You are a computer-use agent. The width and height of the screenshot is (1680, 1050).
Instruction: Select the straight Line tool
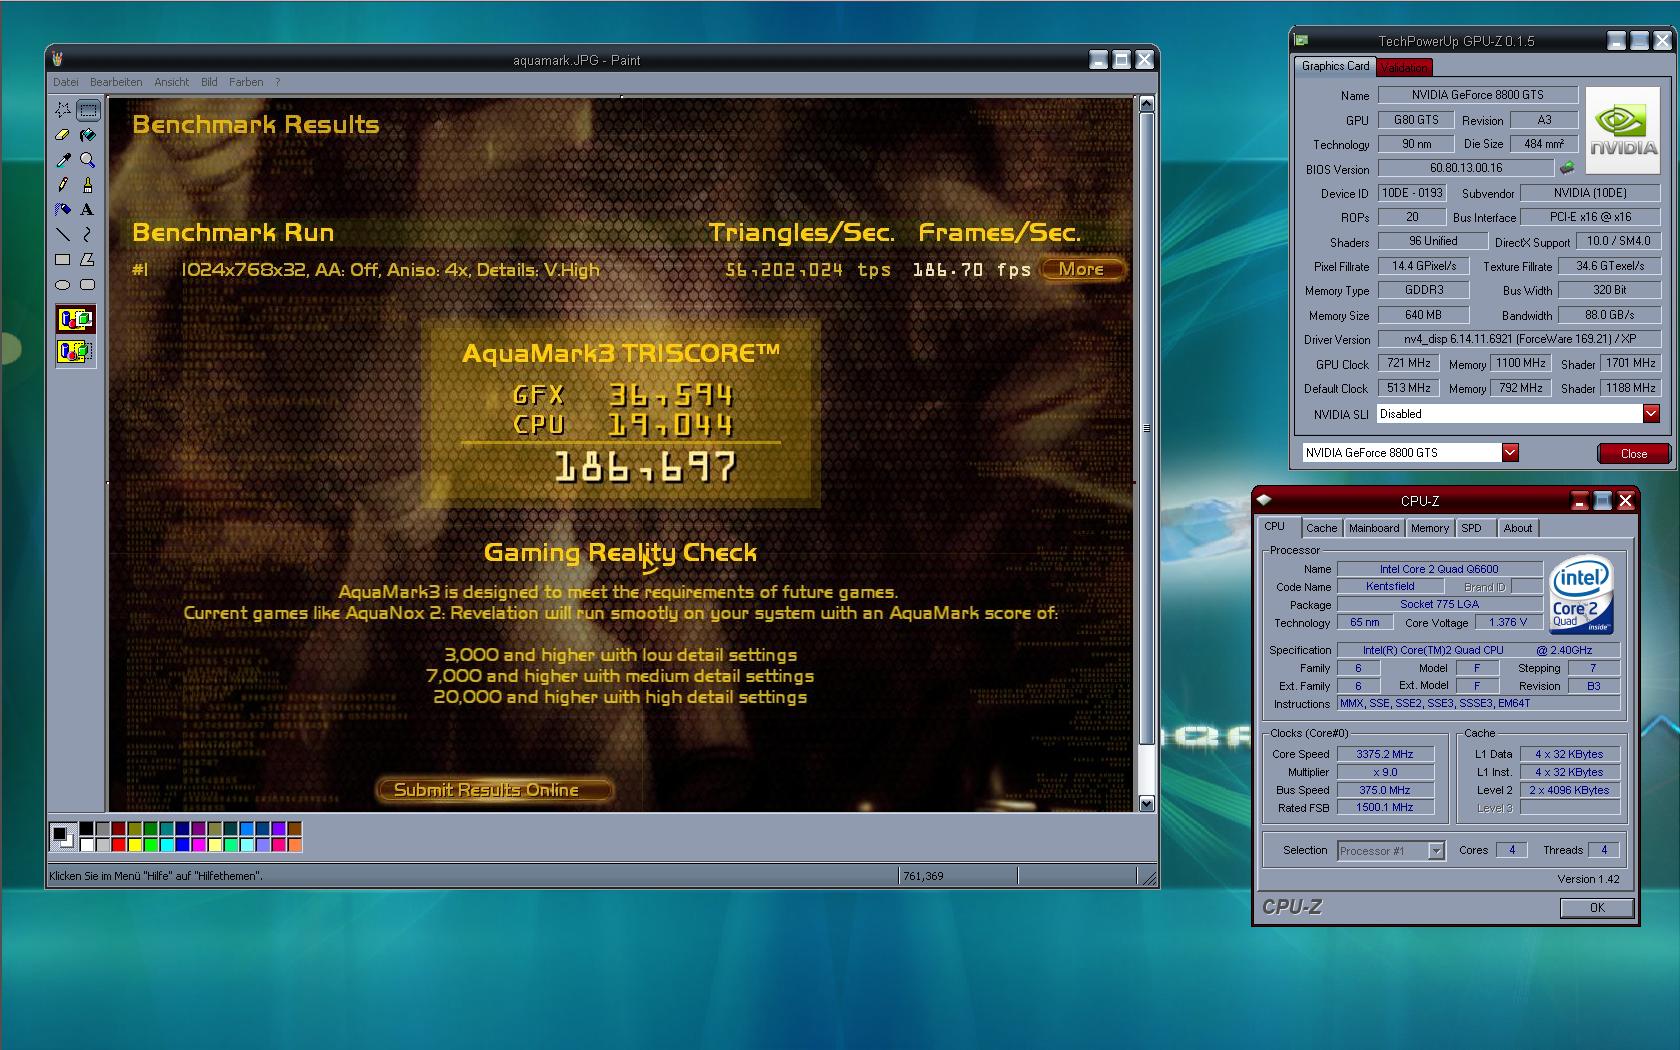63,234
